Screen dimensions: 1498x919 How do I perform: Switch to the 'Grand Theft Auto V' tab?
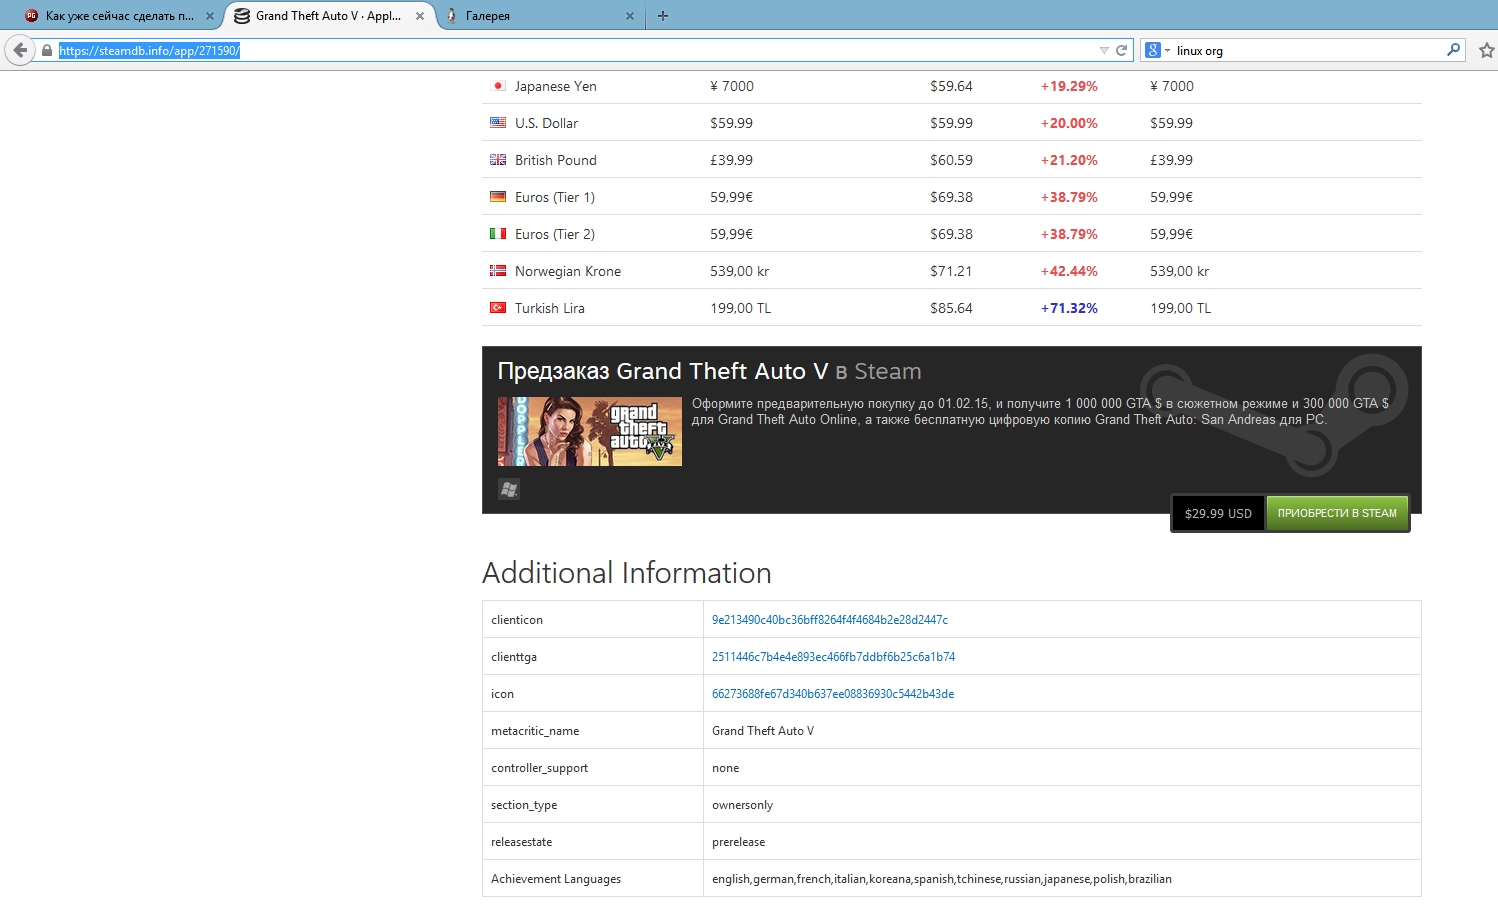(328, 16)
